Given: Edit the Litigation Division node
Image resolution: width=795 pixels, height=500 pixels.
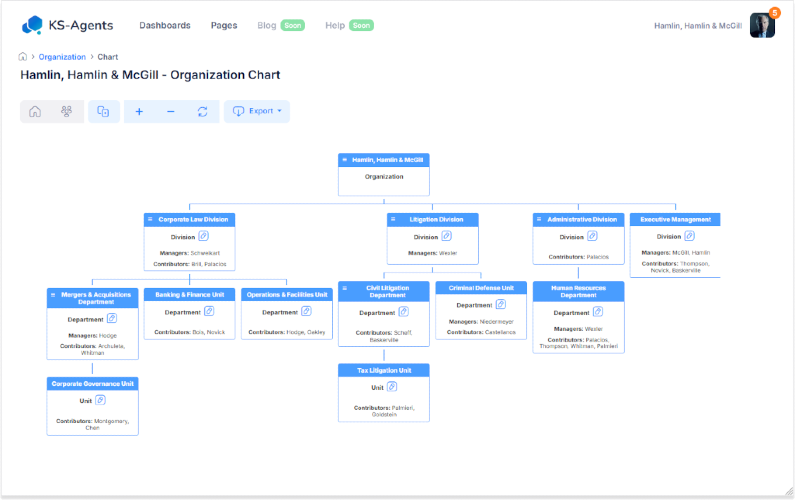Looking at the screenshot, I should [x=446, y=236].
